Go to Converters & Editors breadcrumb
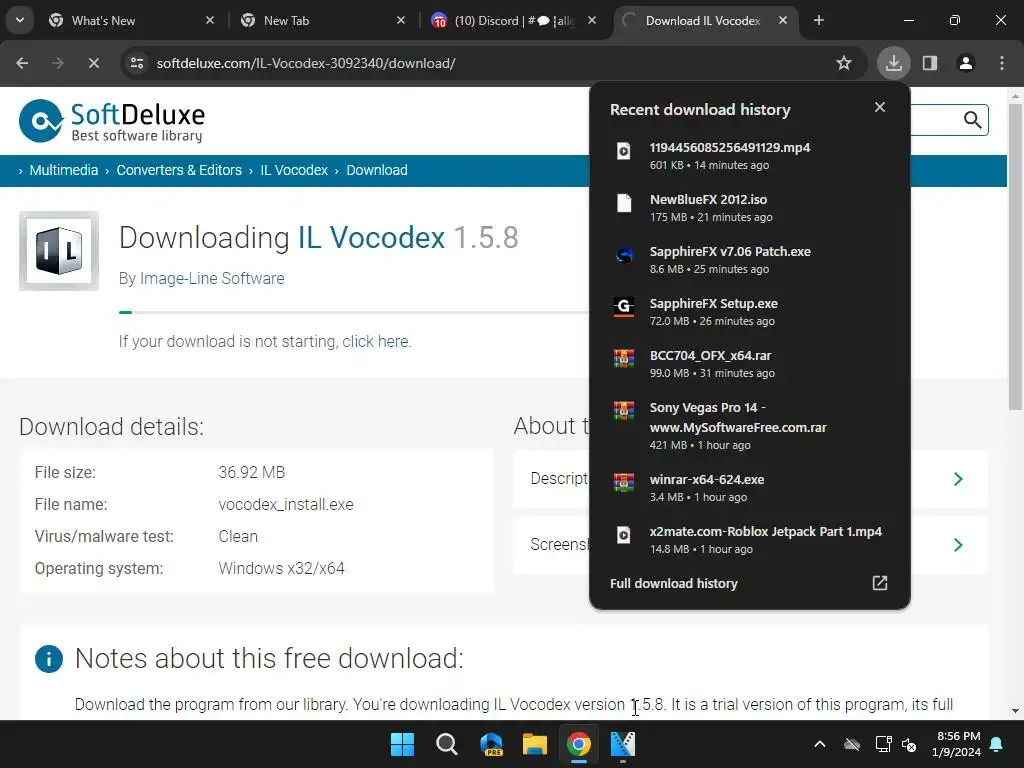 tap(179, 170)
